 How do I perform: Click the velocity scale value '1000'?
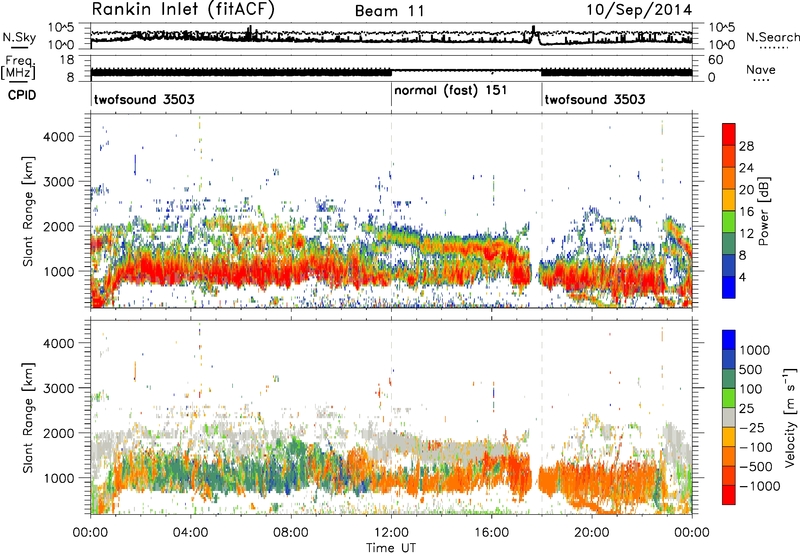coord(755,350)
